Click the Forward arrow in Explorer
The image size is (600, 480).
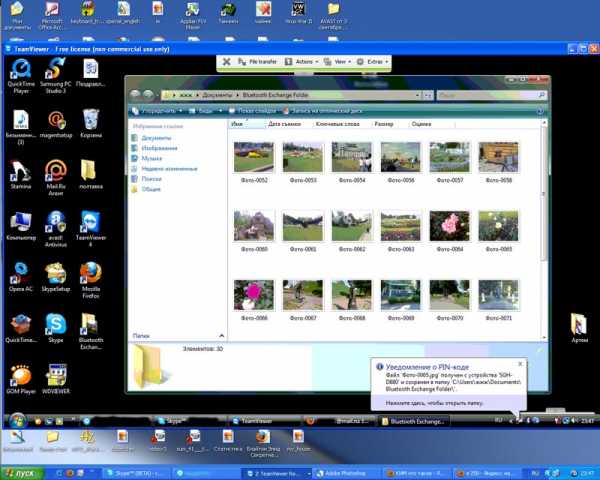[x=148, y=95]
